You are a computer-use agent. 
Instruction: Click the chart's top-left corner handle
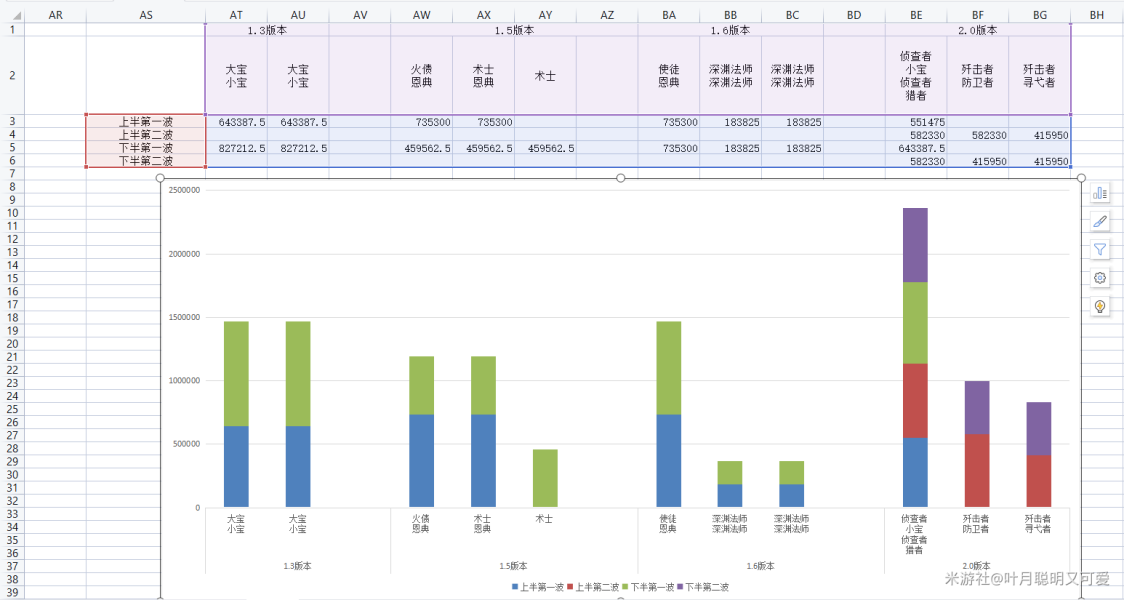(x=161, y=178)
